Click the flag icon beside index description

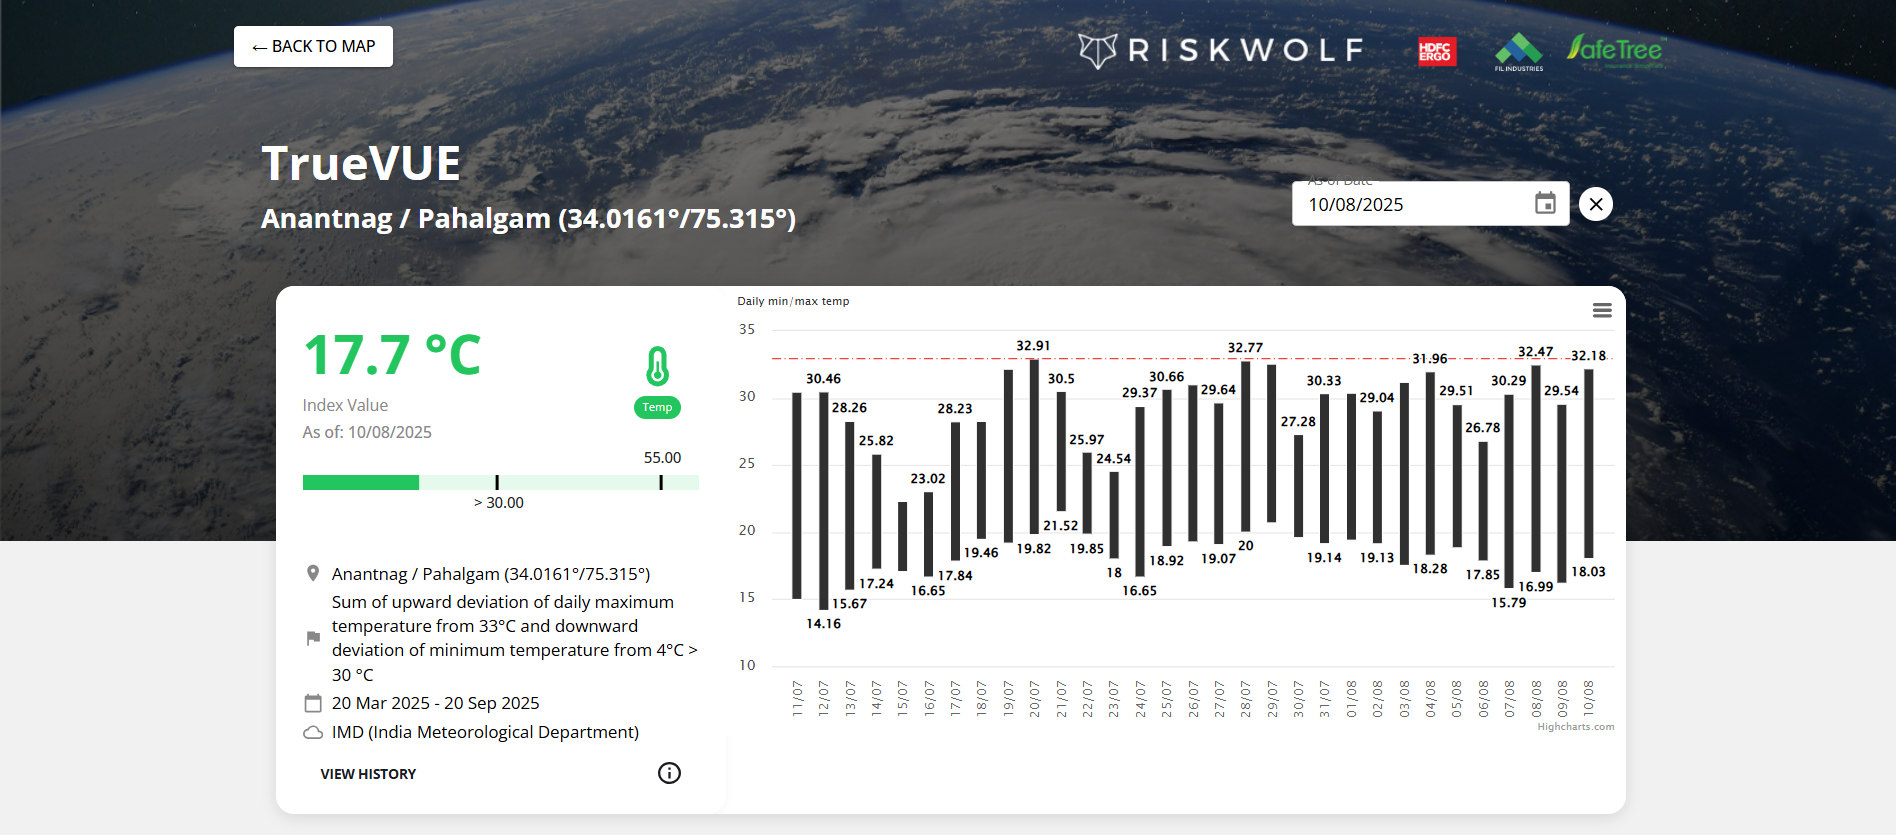point(313,638)
